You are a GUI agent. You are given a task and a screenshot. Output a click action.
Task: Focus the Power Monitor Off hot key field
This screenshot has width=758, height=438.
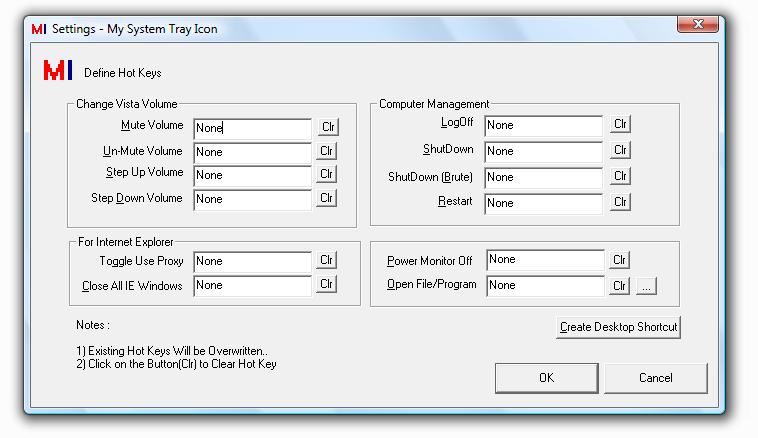[x=546, y=260]
